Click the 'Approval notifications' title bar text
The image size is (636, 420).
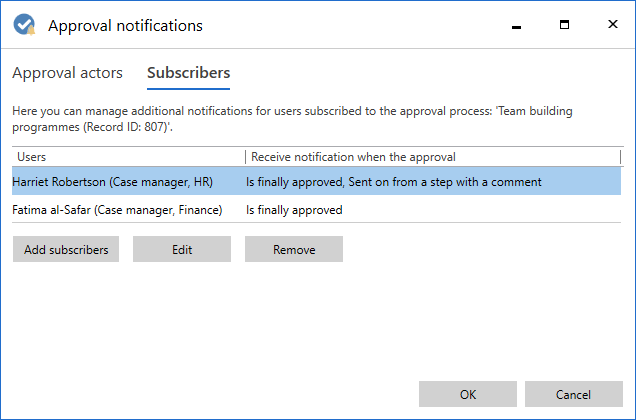(x=125, y=25)
